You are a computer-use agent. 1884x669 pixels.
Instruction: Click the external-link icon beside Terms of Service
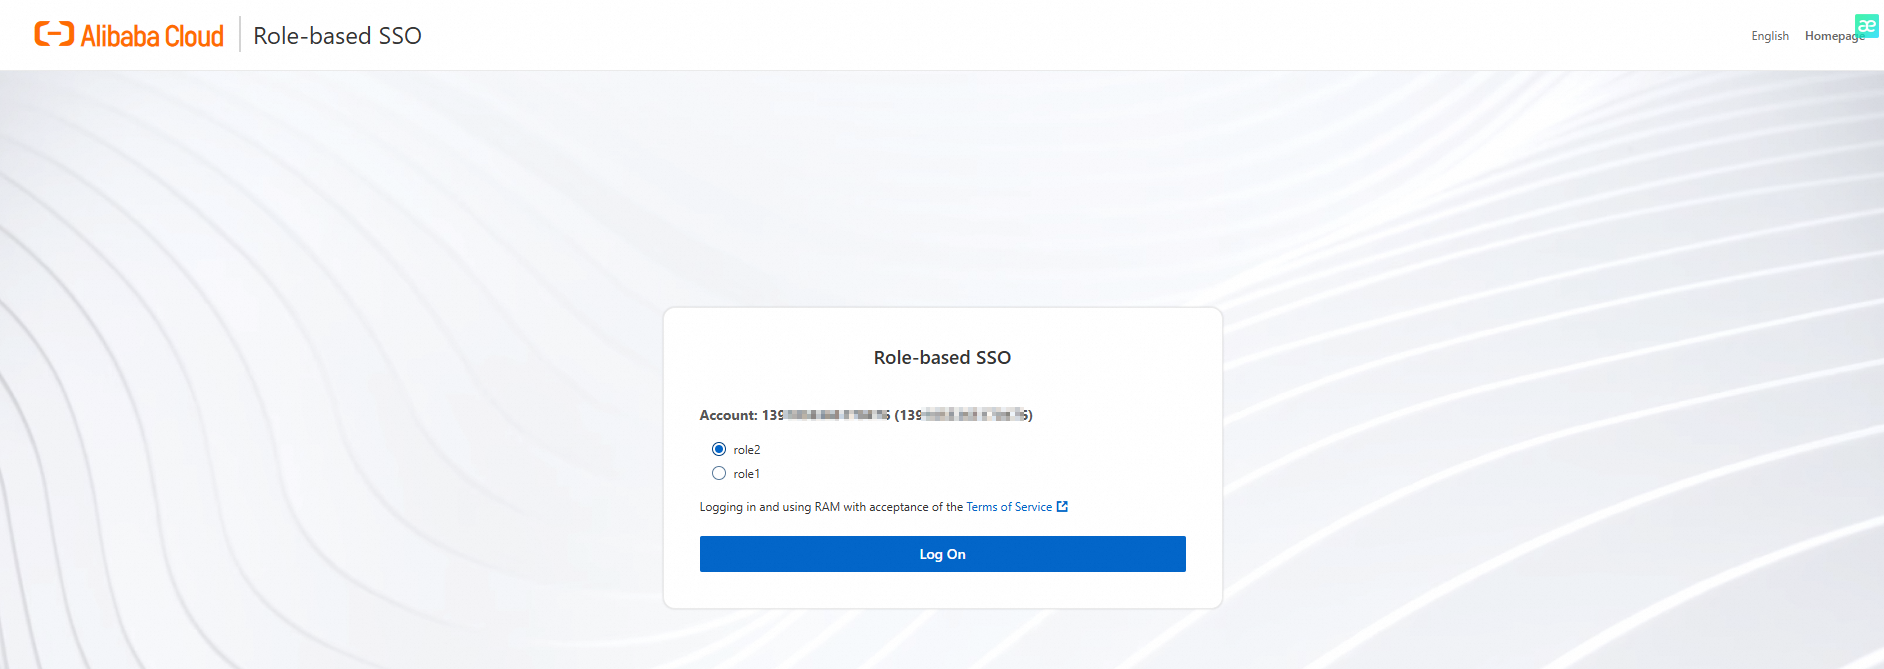click(x=1062, y=507)
